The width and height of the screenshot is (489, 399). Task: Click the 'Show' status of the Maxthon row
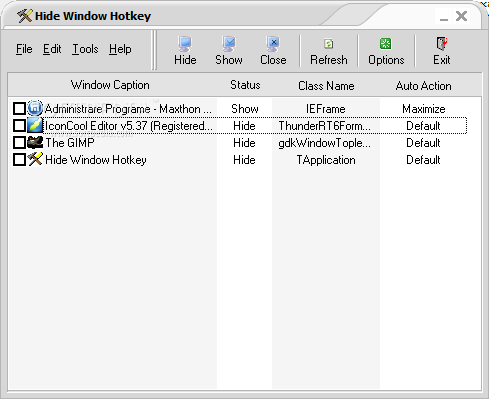245,109
